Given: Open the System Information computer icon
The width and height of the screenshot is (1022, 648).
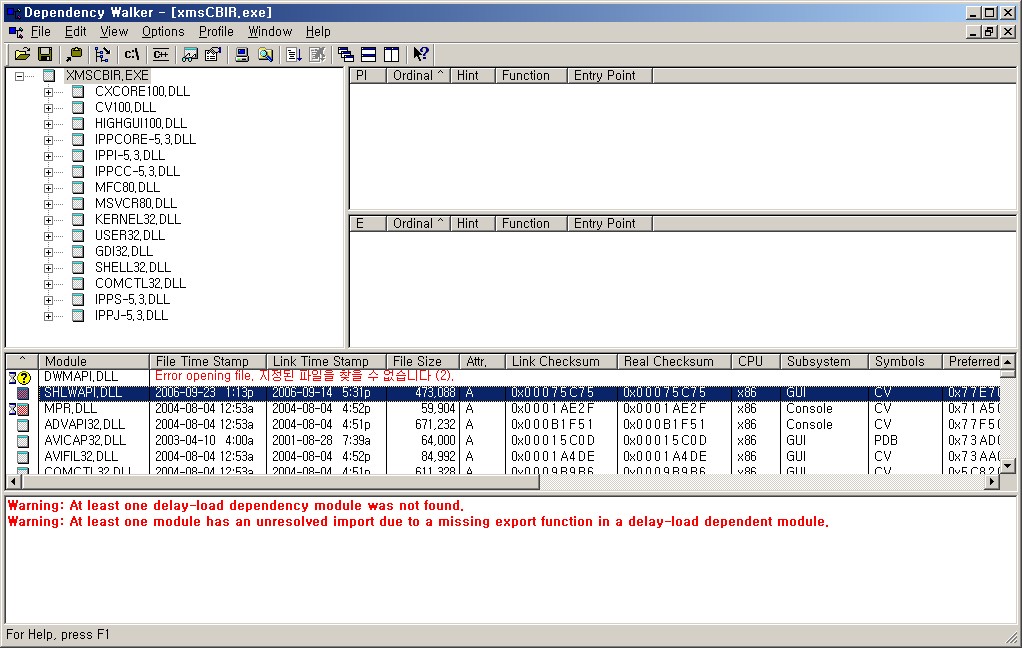Looking at the screenshot, I should coord(242,54).
